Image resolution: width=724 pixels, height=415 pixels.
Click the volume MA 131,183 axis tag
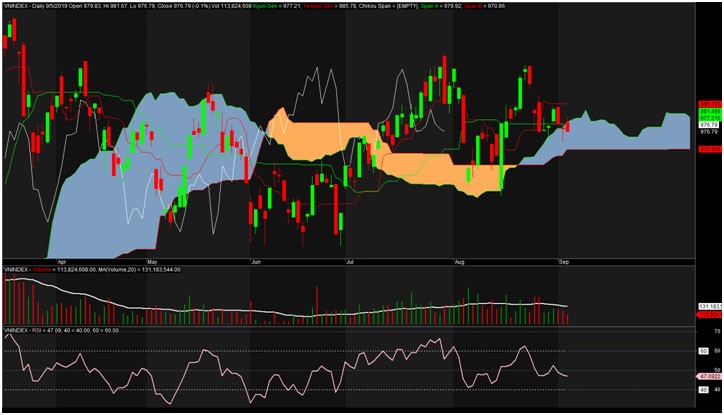pyautogui.click(x=709, y=306)
